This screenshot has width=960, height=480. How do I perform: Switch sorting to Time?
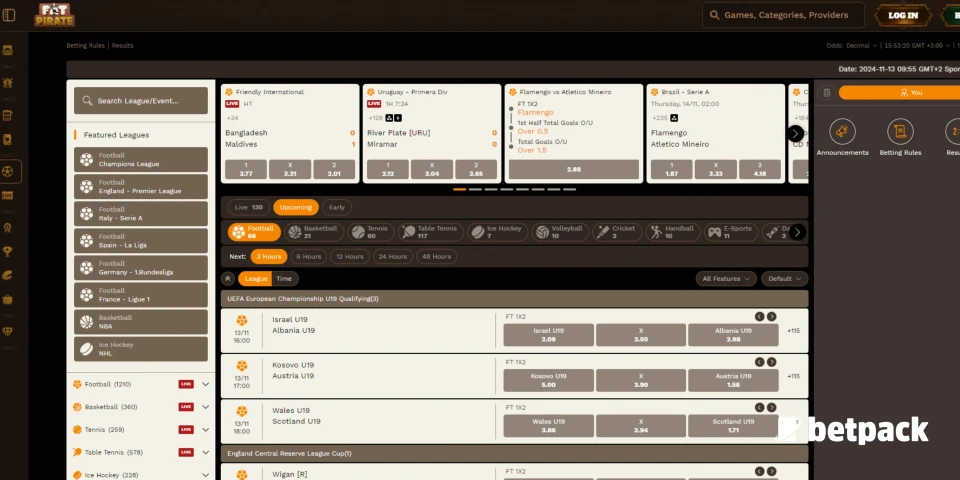[x=284, y=279]
